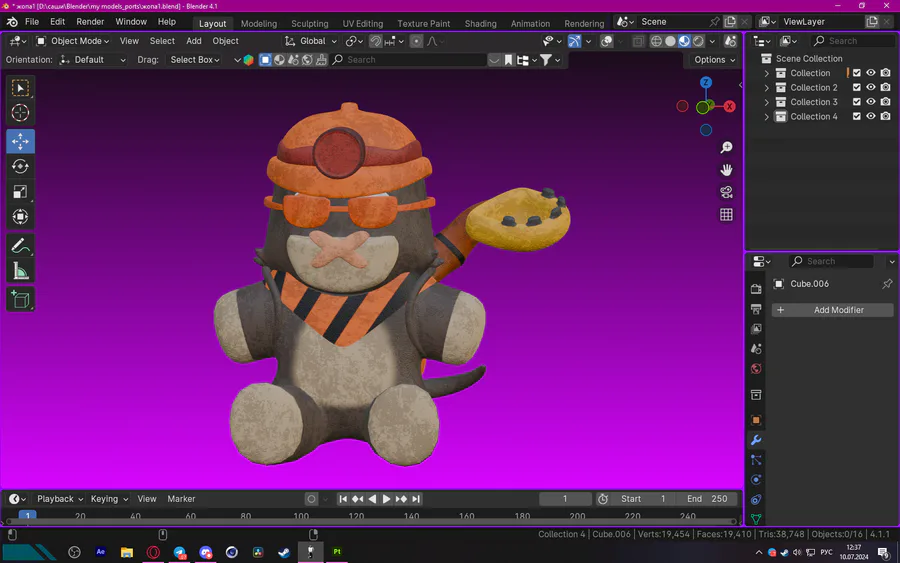Open the Object Mode dropdown
The height and width of the screenshot is (563, 900).
72,41
